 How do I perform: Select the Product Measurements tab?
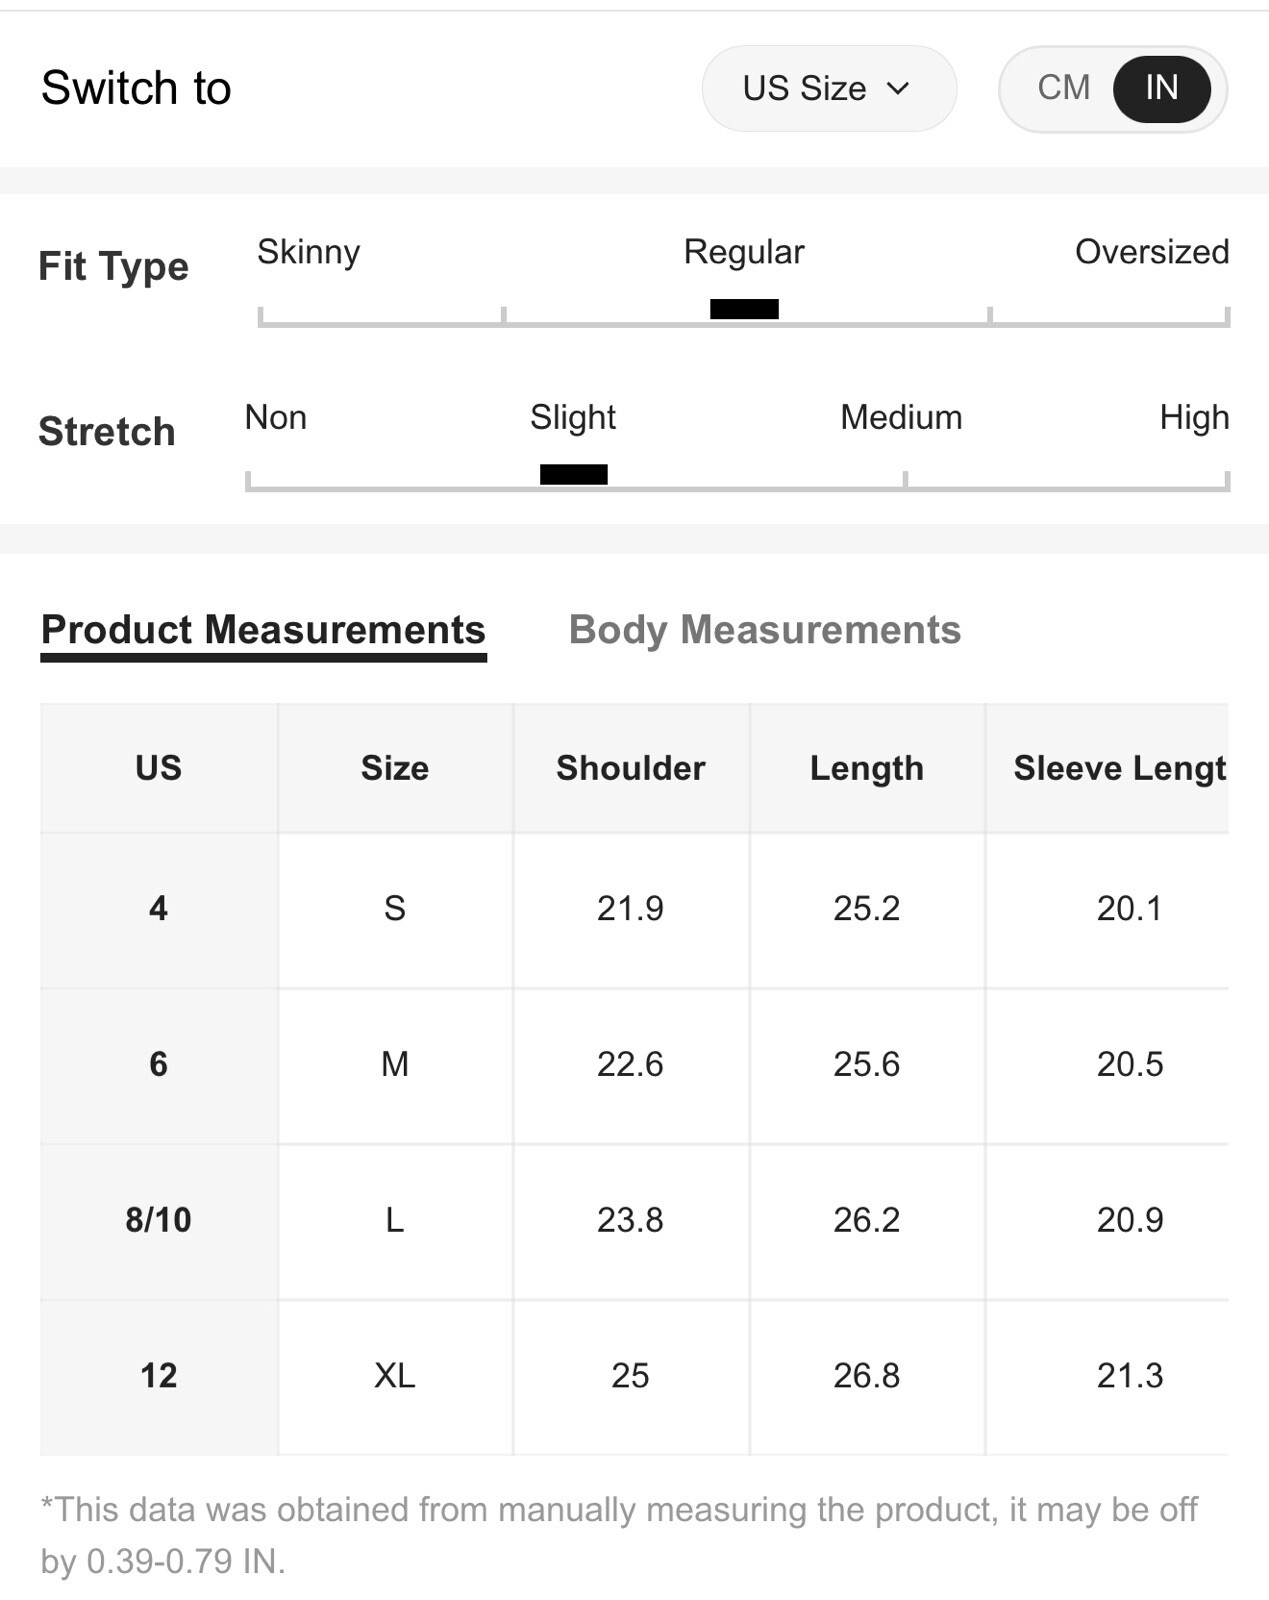[263, 631]
